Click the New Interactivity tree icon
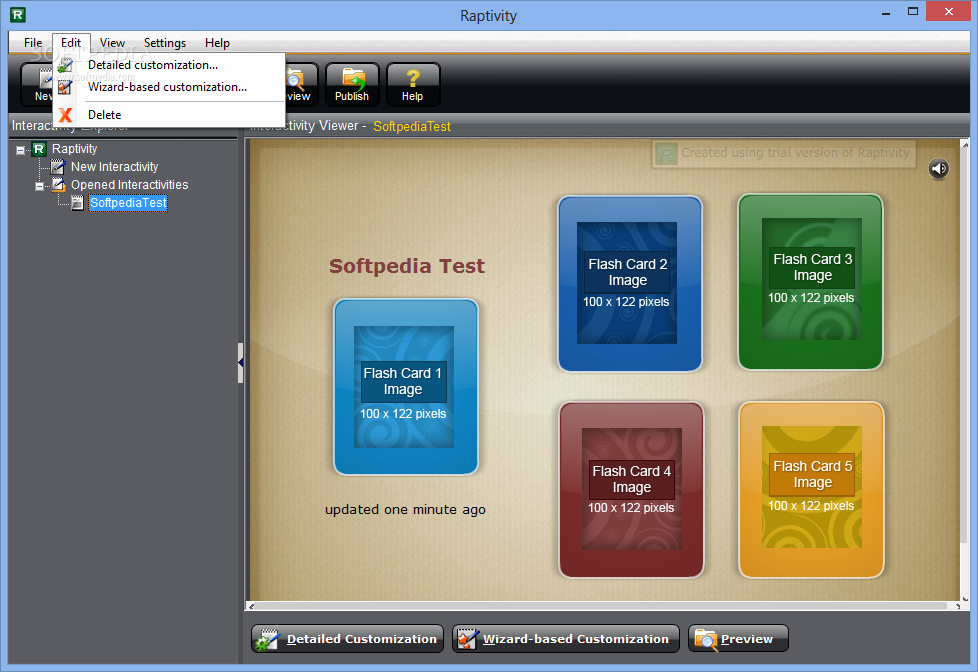 pyautogui.click(x=58, y=167)
